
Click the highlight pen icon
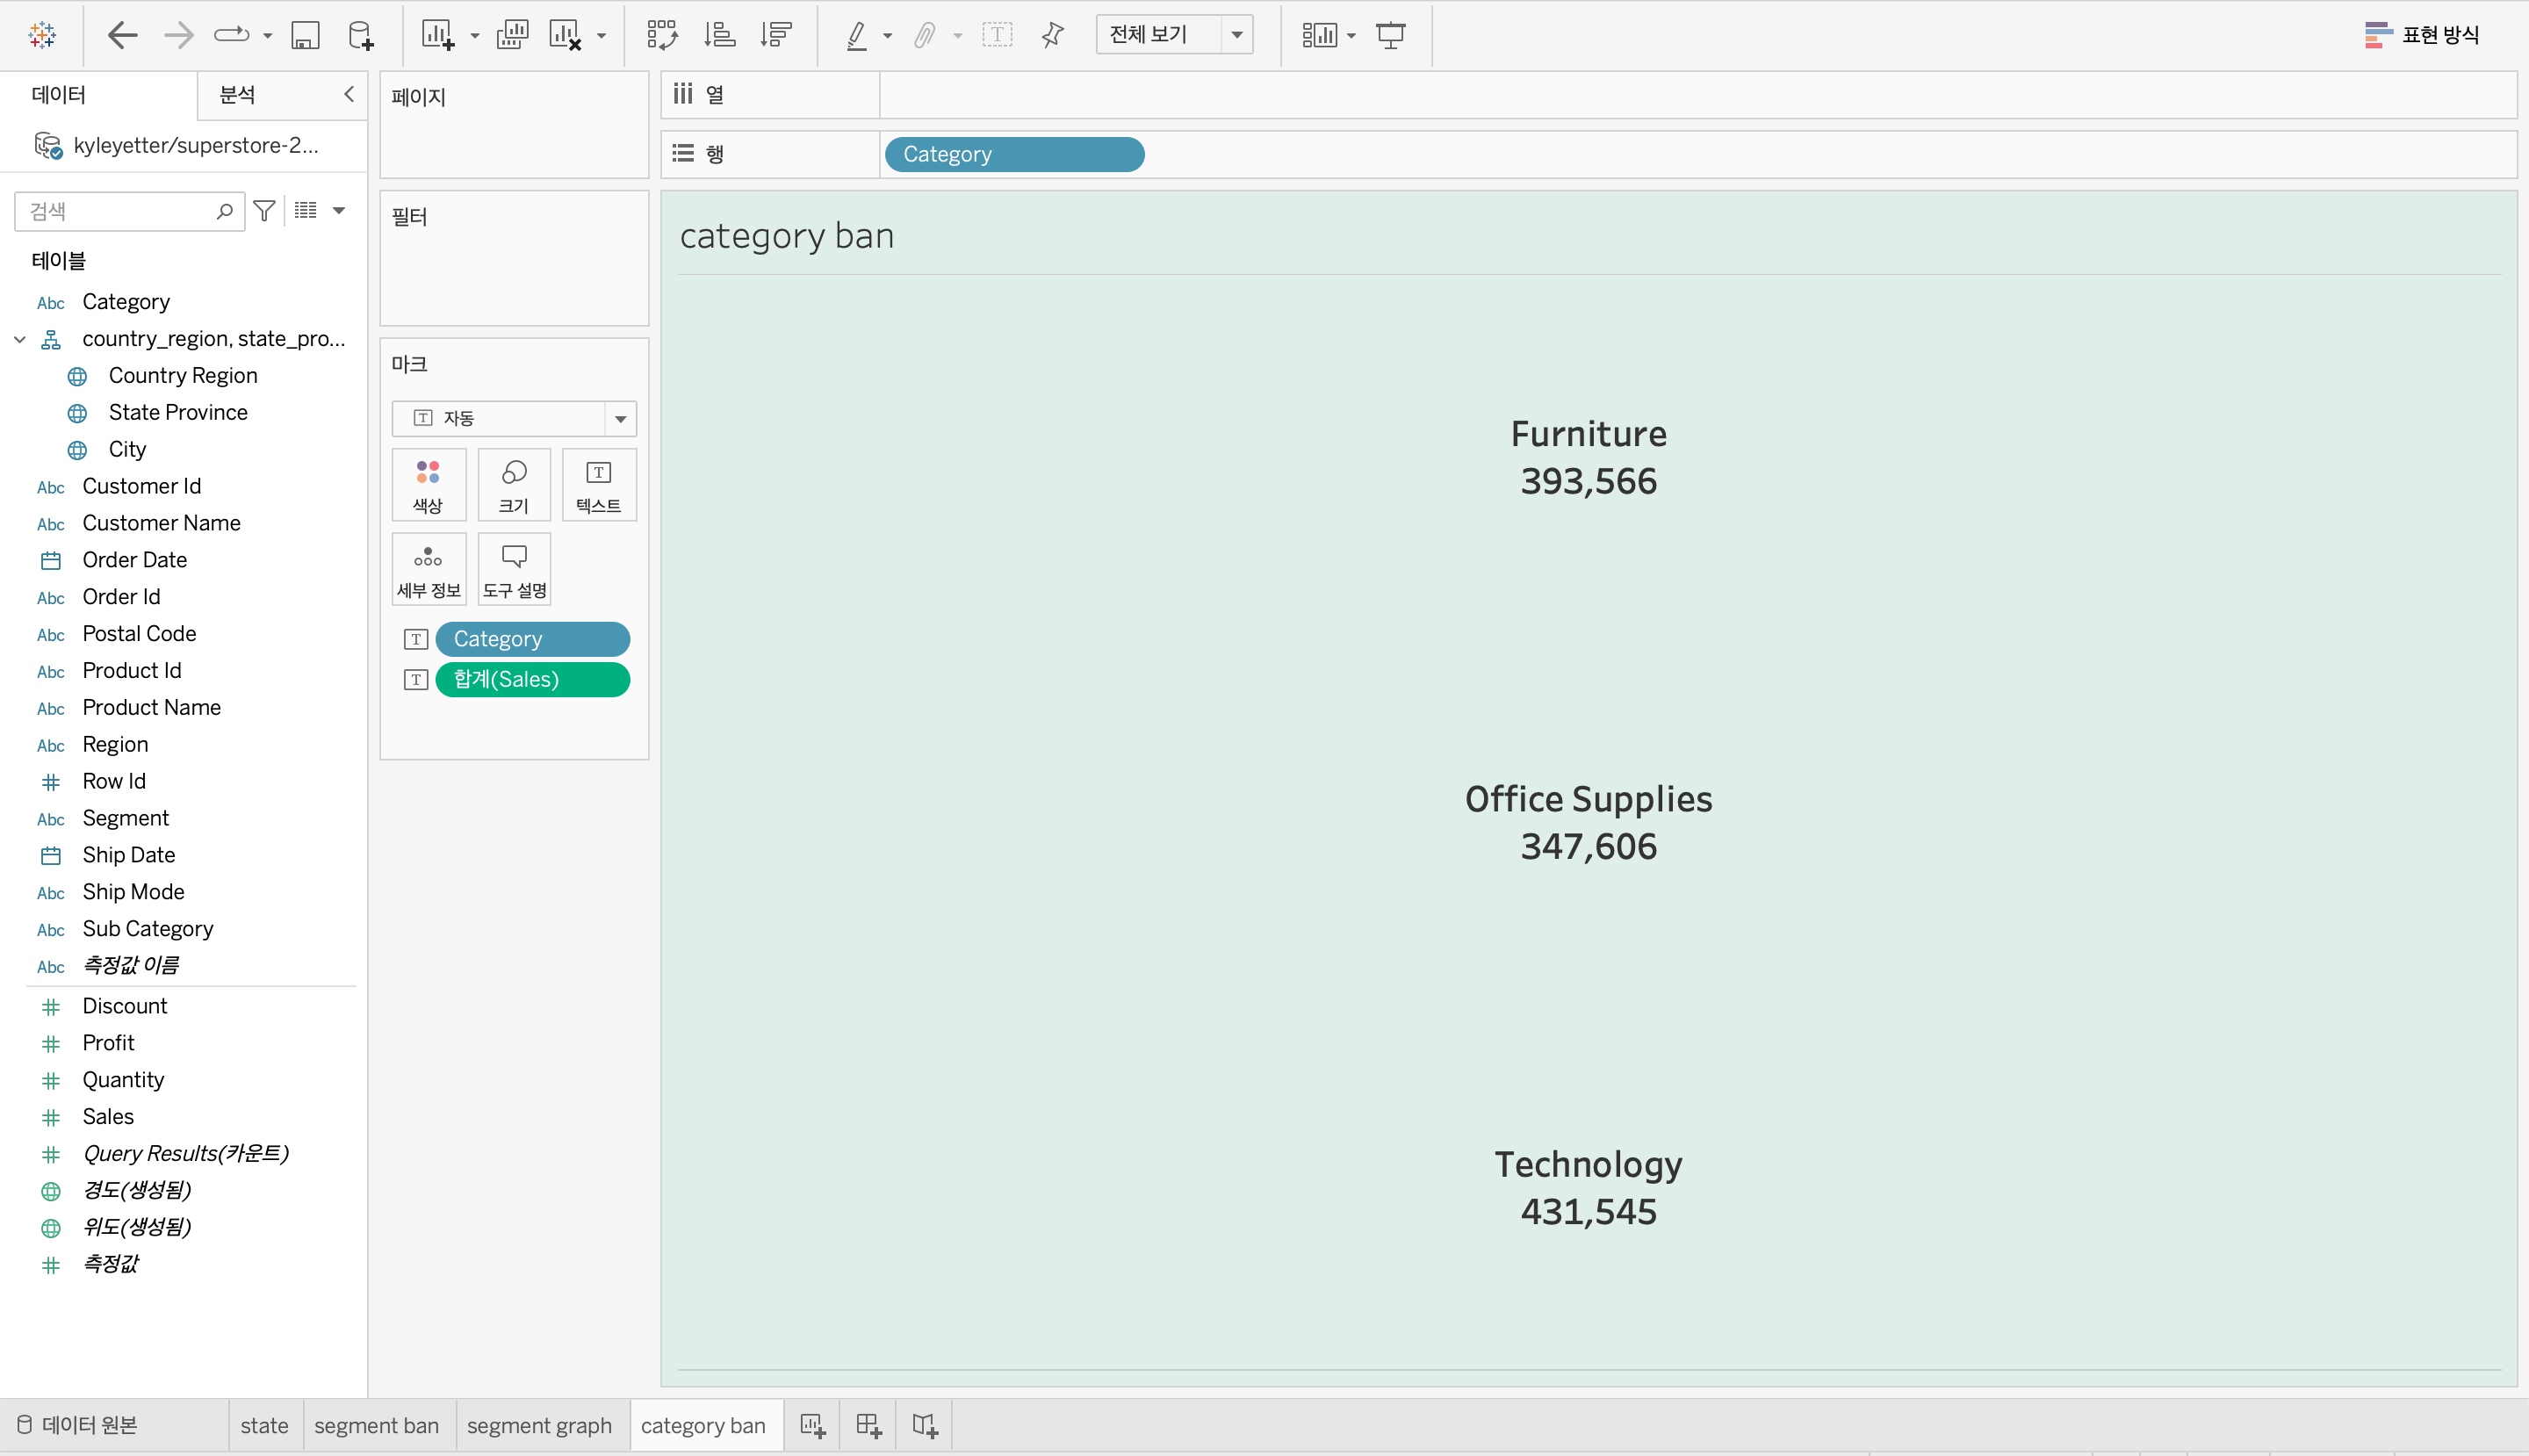point(856,36)
